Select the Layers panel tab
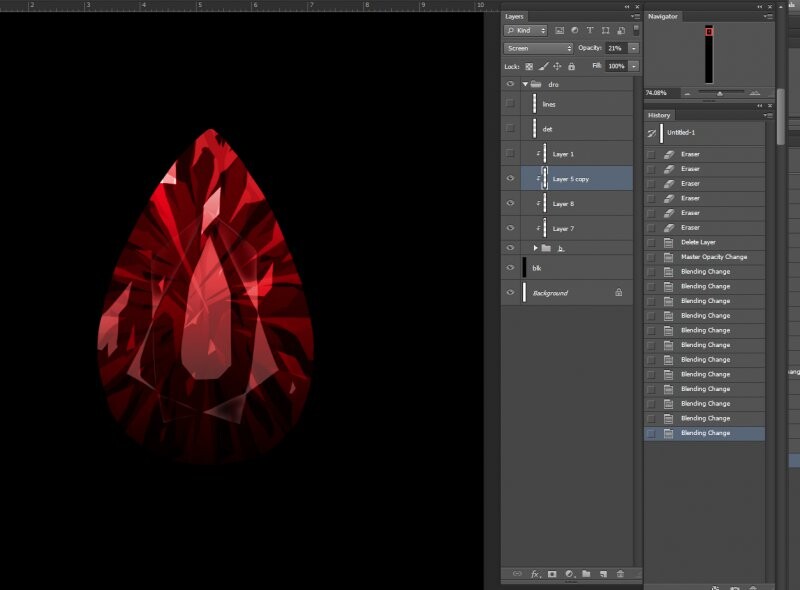Image resolution: width=800 pixels, height=590 pixels. [x=514, y=17]
